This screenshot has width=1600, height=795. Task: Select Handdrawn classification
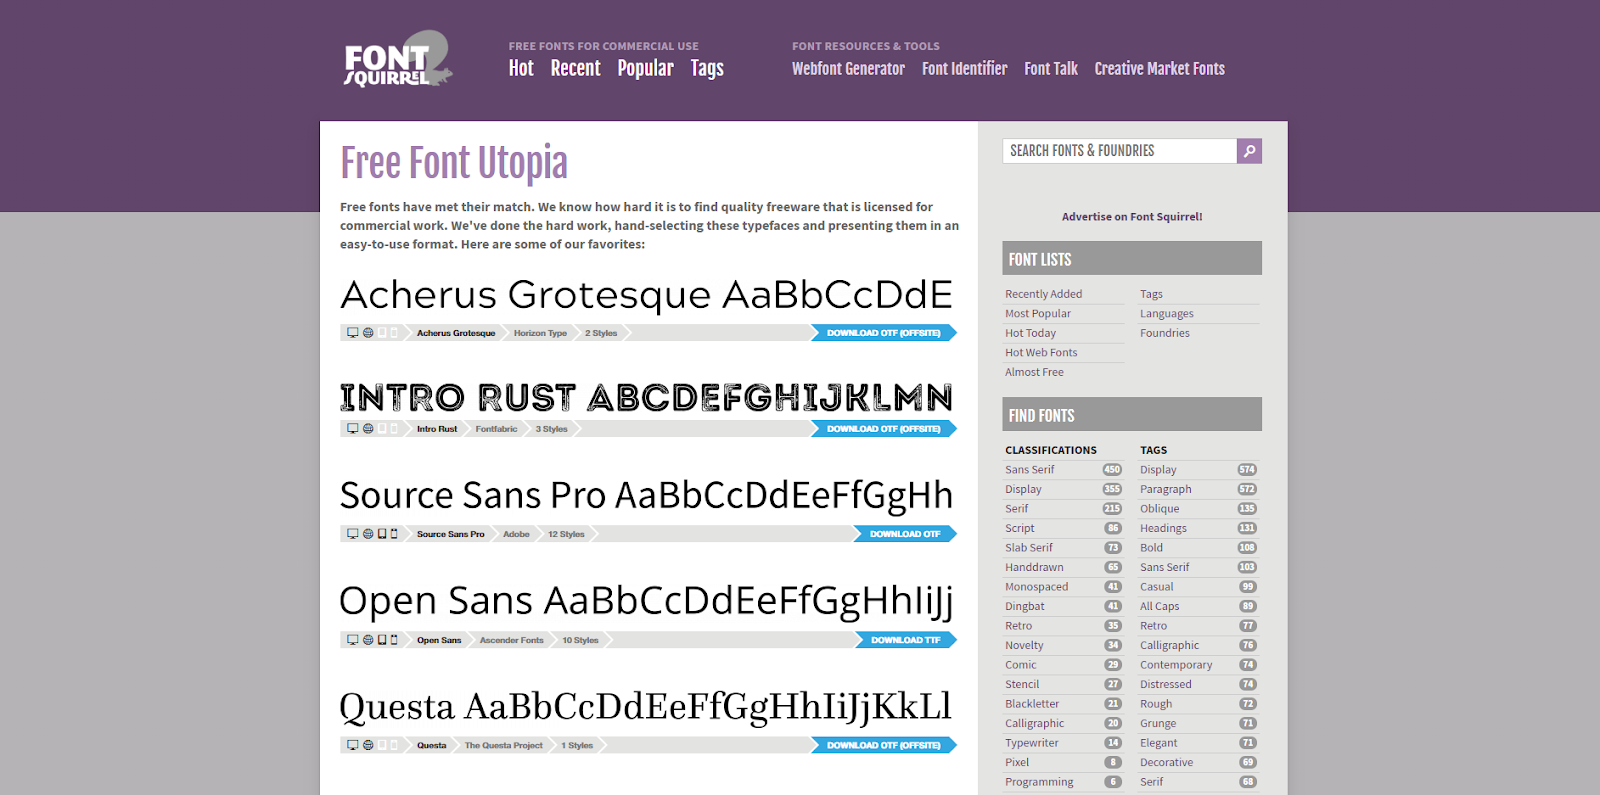[x=1034, y=568]
